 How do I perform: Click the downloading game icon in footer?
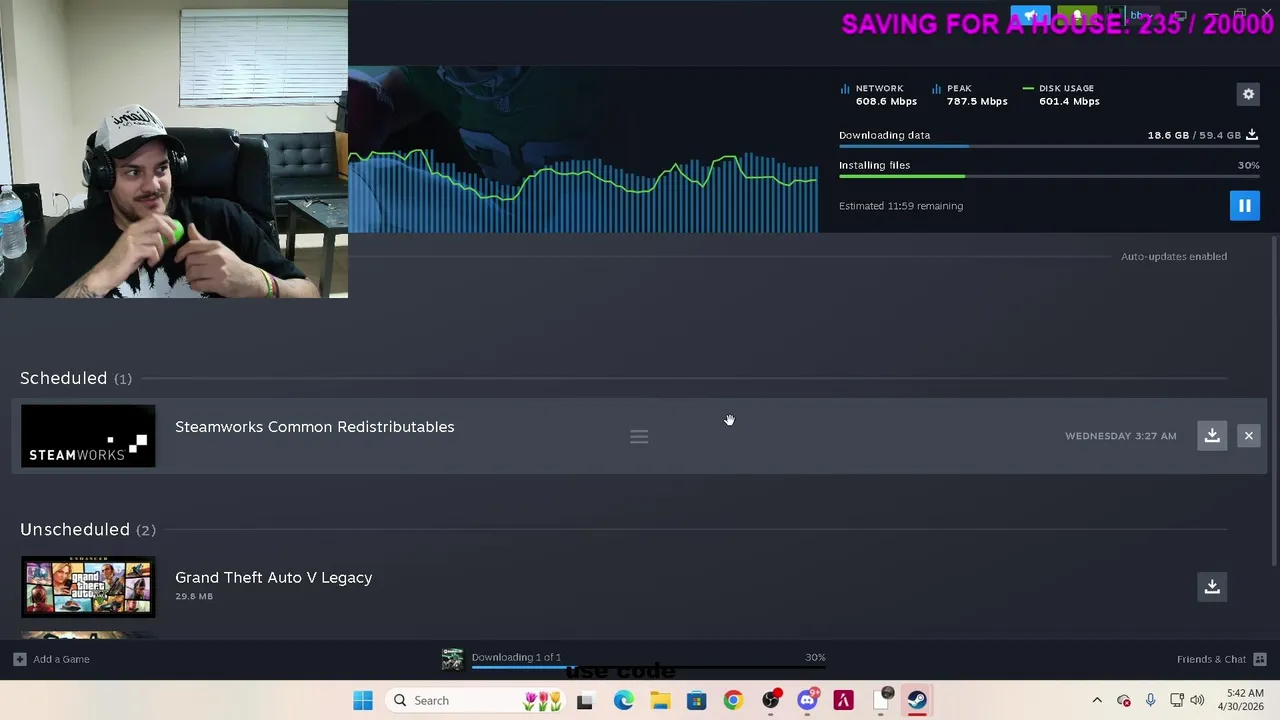pyautogui.click(x=453, y=658)
